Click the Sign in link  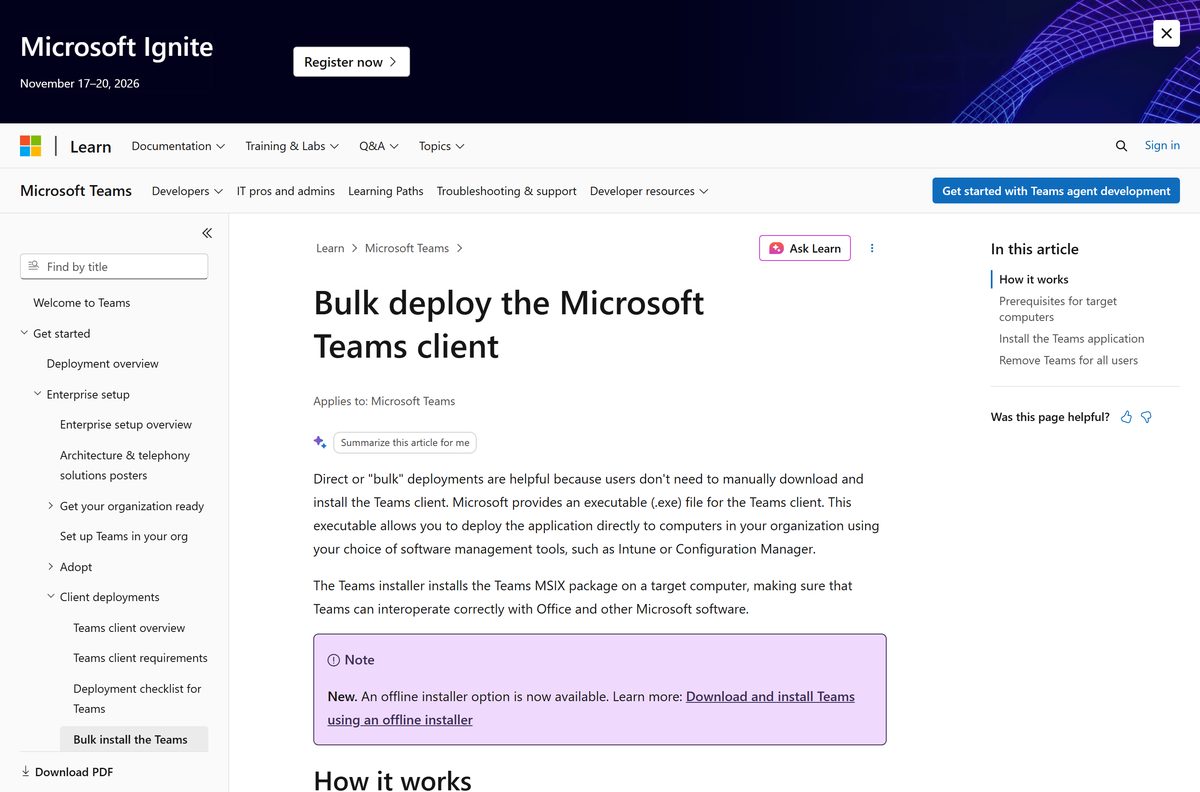[x=1162, y=145]
